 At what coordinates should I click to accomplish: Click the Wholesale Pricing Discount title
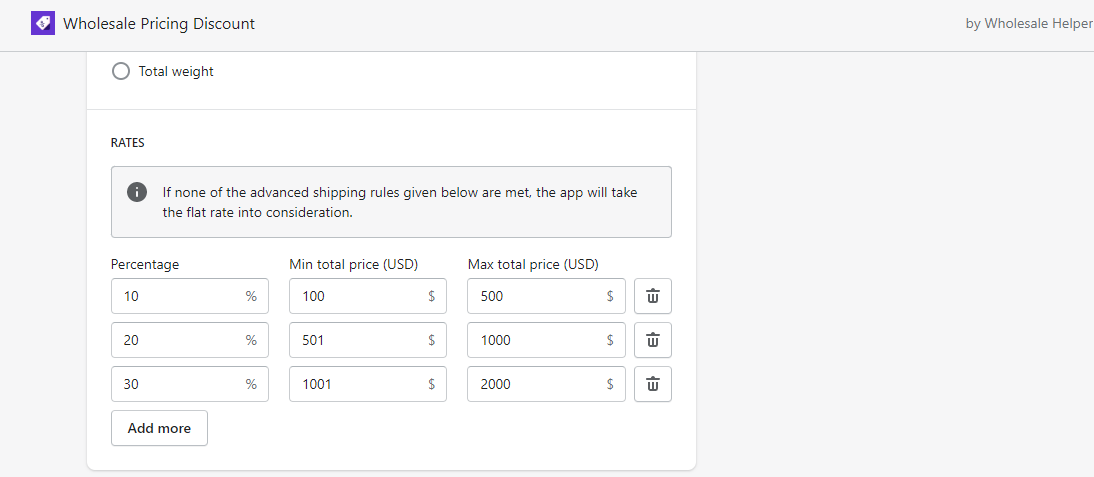click(159, 24)
